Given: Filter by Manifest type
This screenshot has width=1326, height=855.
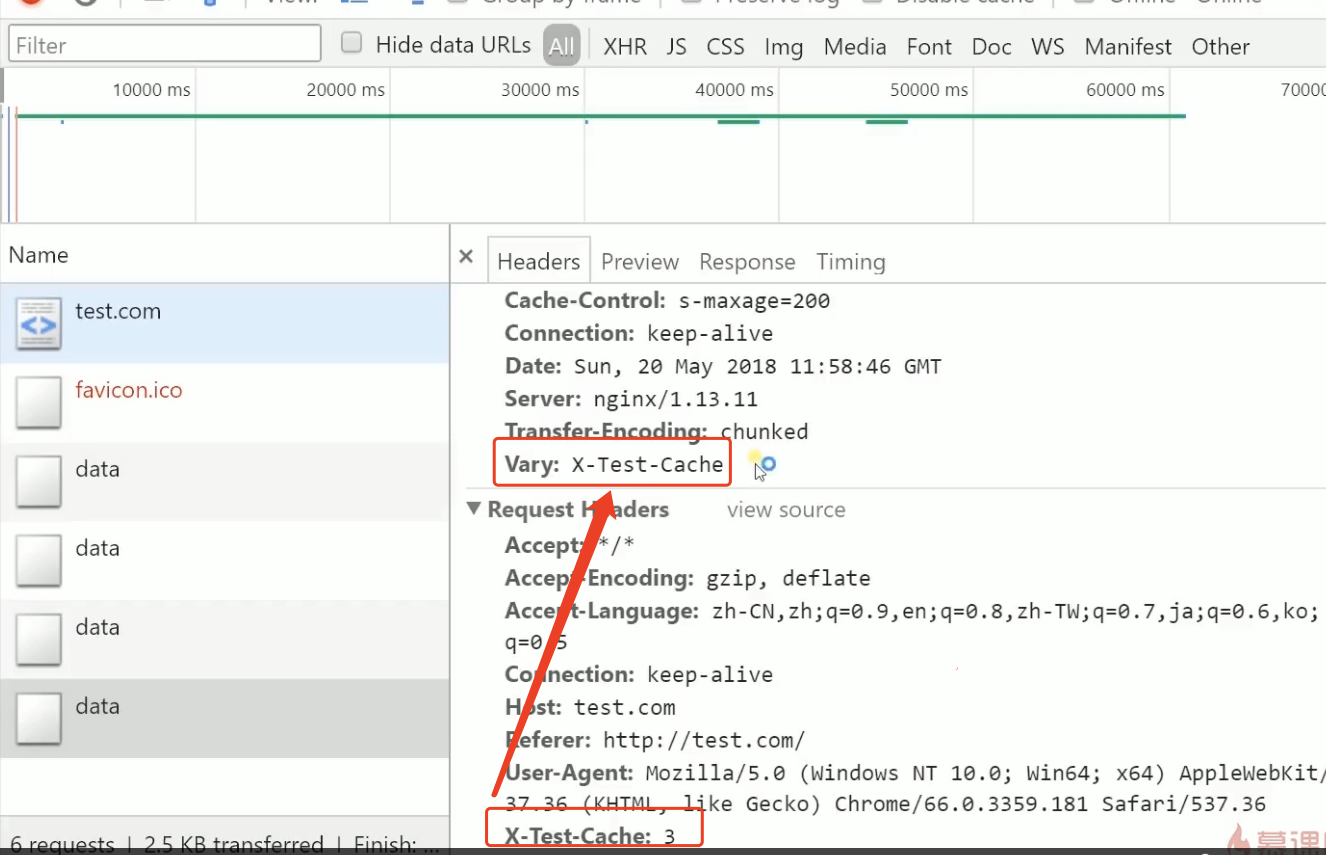Looking at the screenshot, I should pos(1128,47).
